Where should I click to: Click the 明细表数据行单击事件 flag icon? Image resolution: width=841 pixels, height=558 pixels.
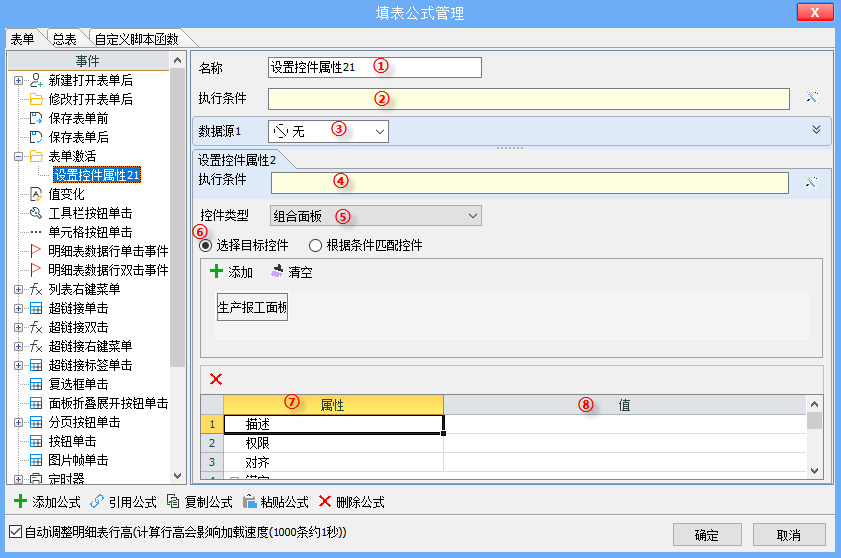pyautogui.click(x=36, y=251)
